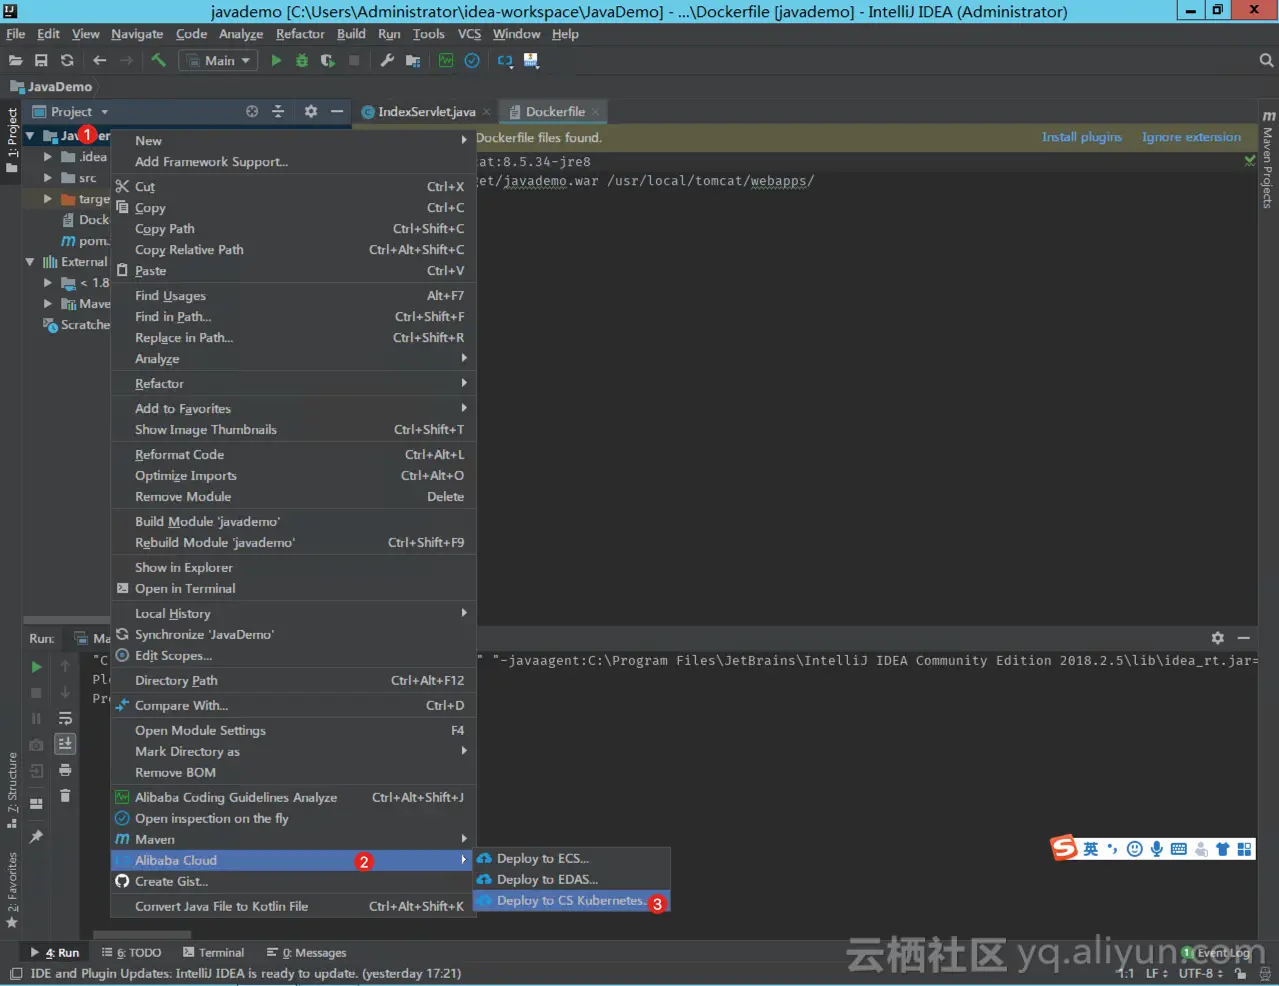
Task: Collapse the JavaDemo root node
Action: (30, 136)
